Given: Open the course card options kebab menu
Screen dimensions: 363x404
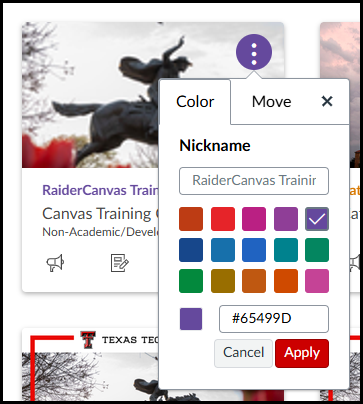Looking at the screenshot, I should click(254, 52).
